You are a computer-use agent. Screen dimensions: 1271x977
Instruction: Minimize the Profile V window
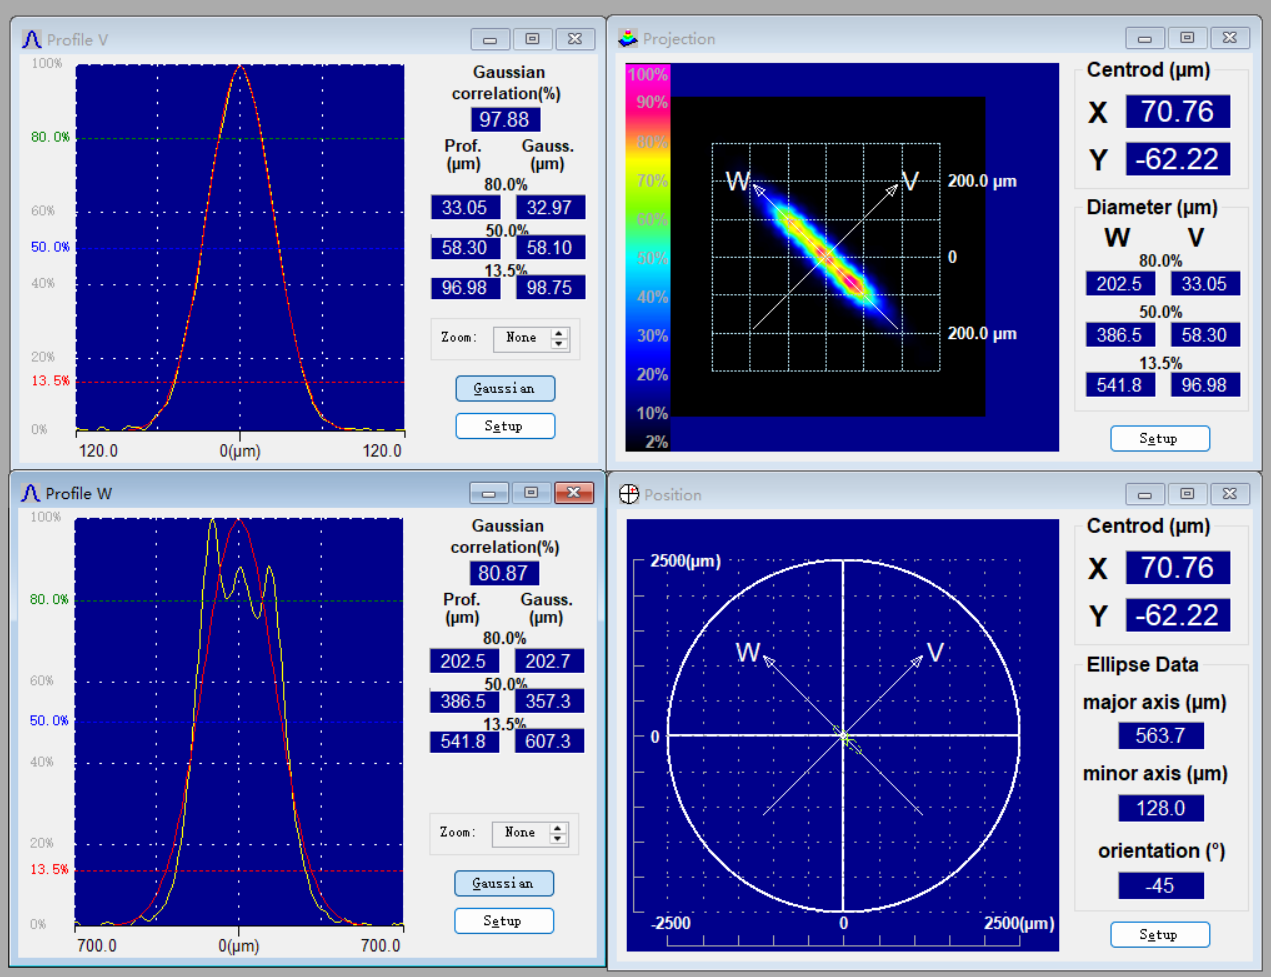490,39
